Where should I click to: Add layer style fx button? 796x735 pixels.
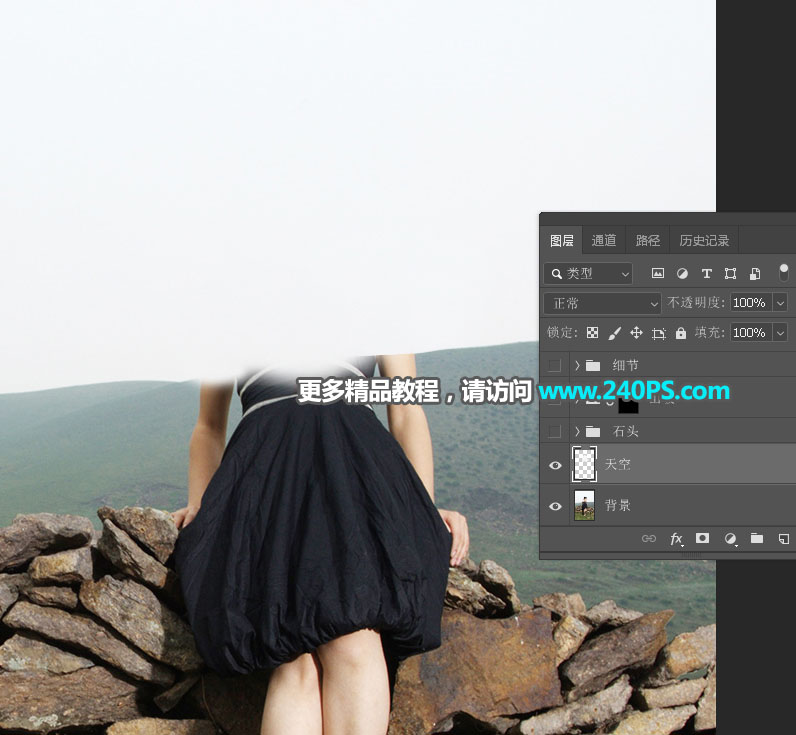(676, 539)
